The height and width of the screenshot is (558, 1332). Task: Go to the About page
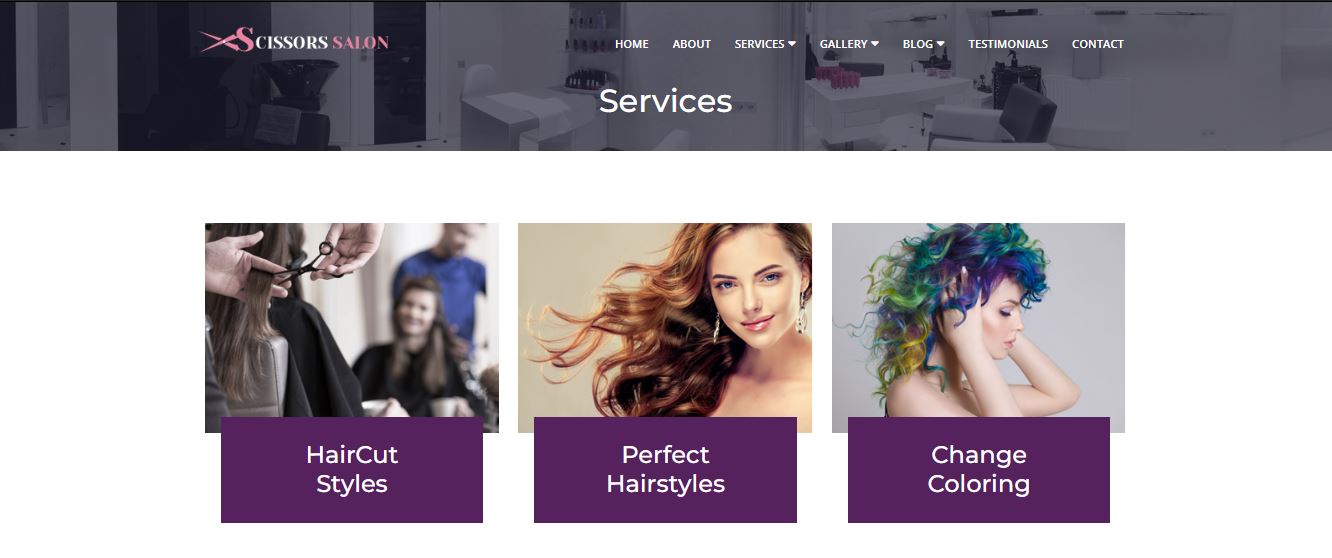(691, 44)
